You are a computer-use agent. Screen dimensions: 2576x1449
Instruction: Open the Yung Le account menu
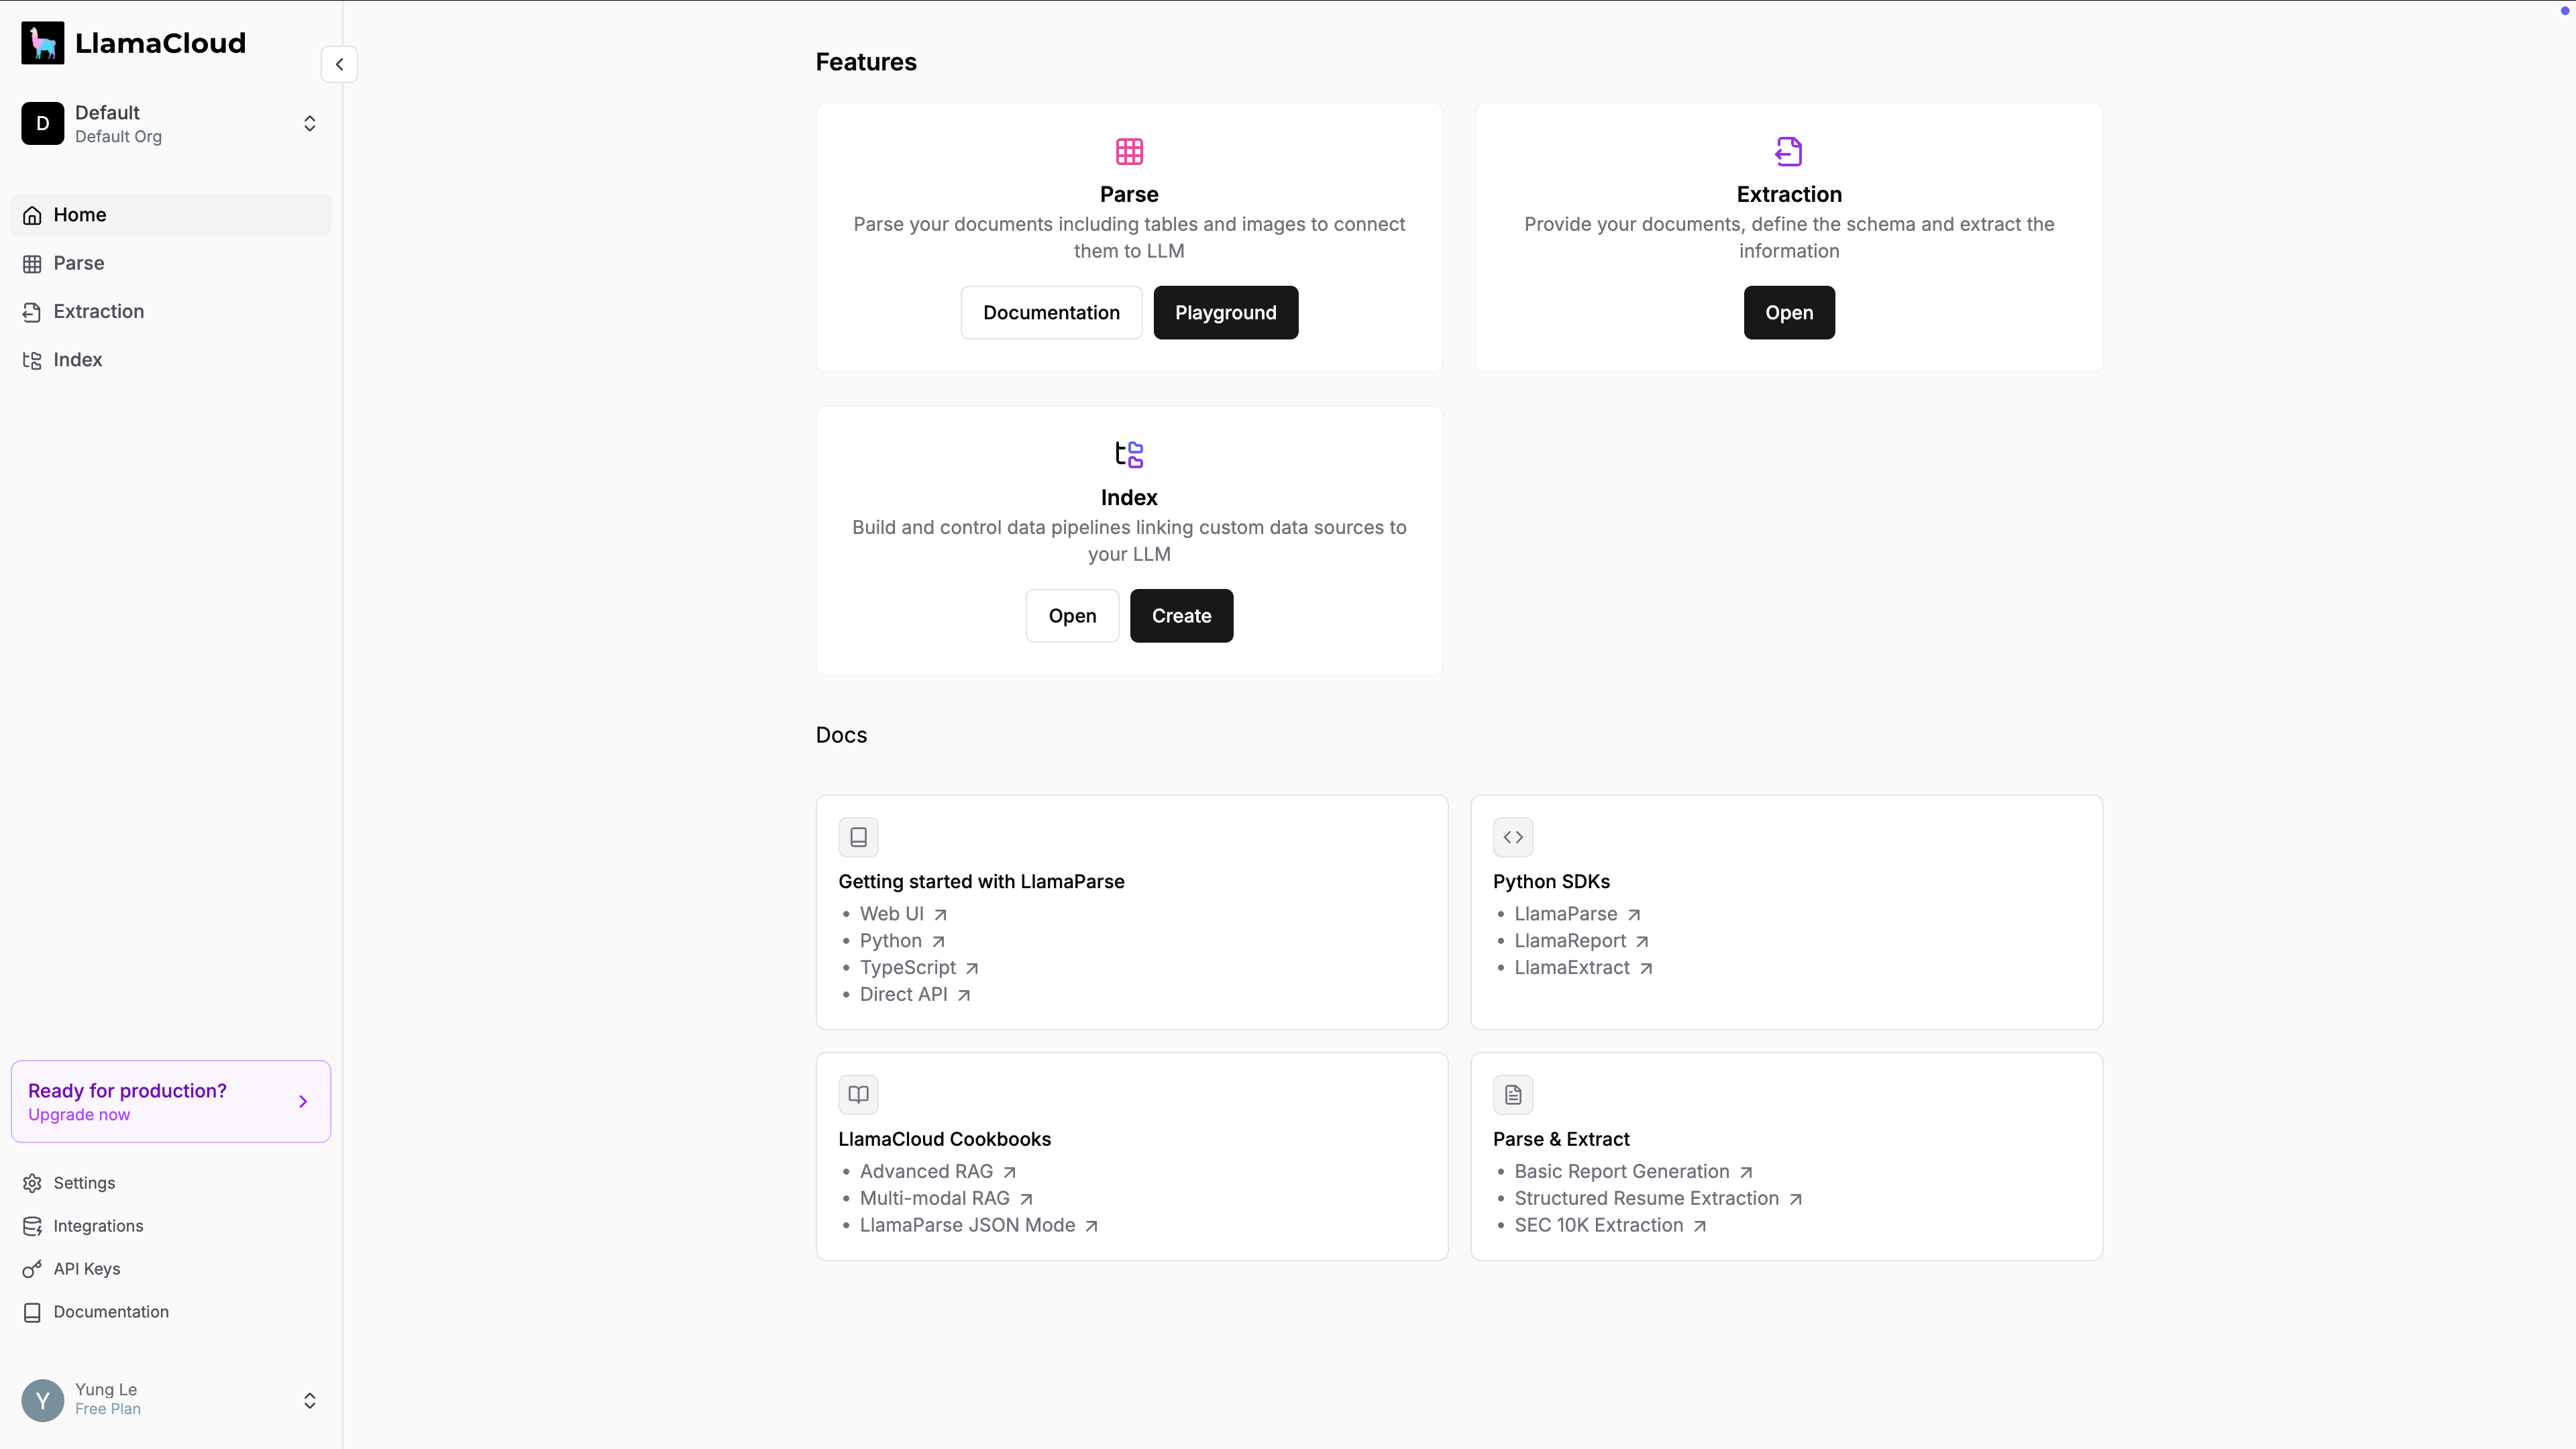click(x=170, y=1400)
